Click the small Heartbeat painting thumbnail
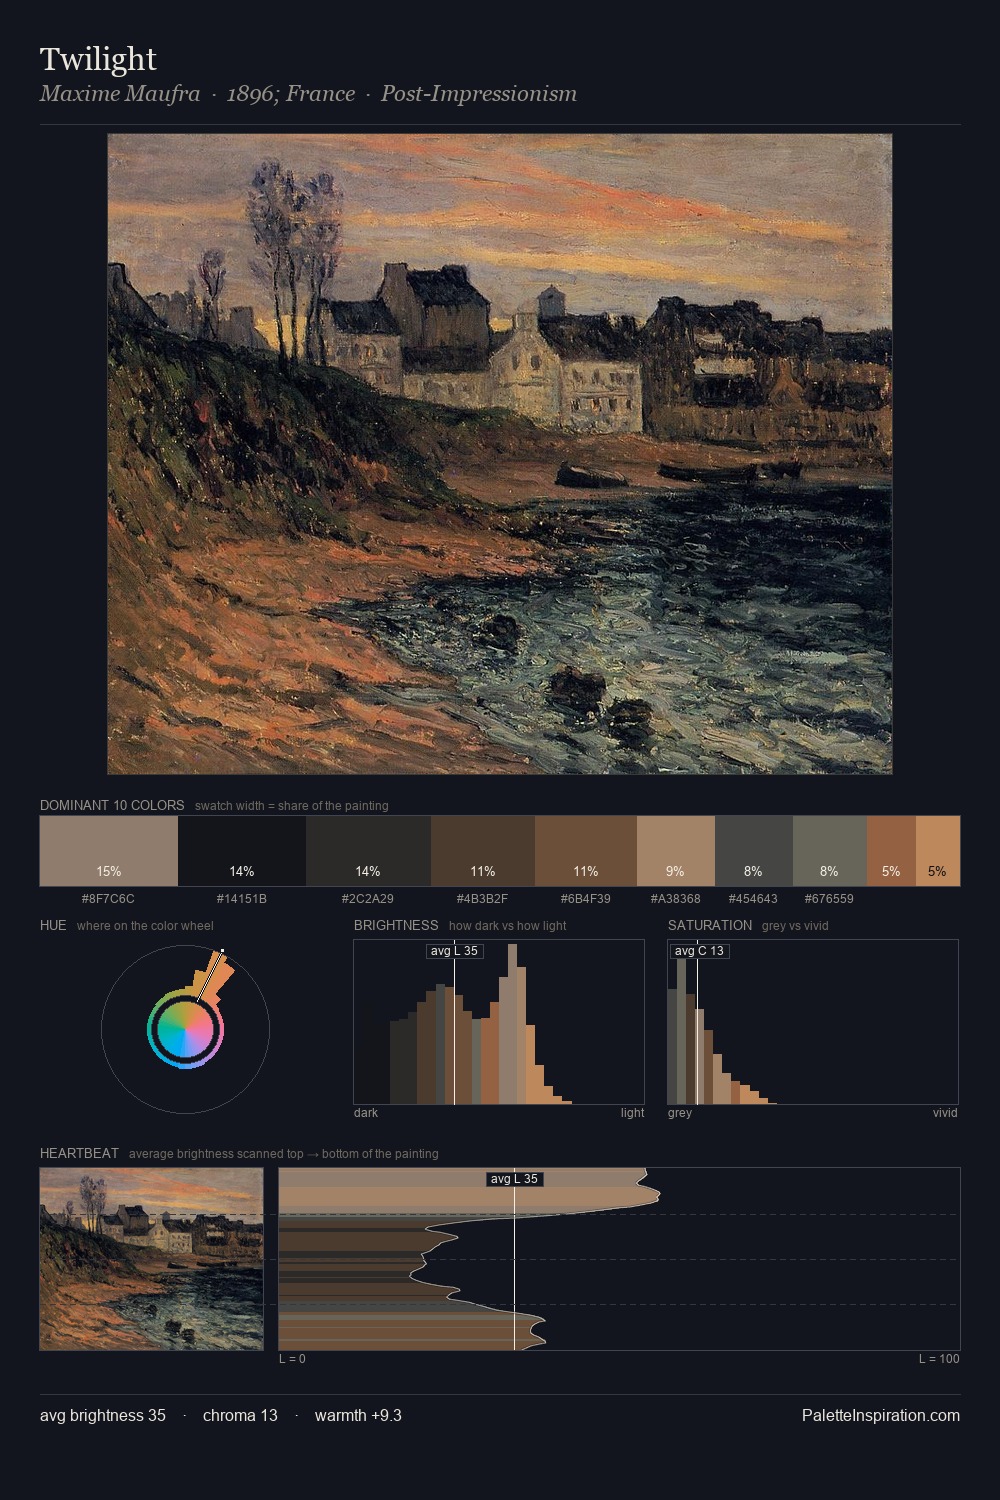1000x1500 pixels. 152,1259
